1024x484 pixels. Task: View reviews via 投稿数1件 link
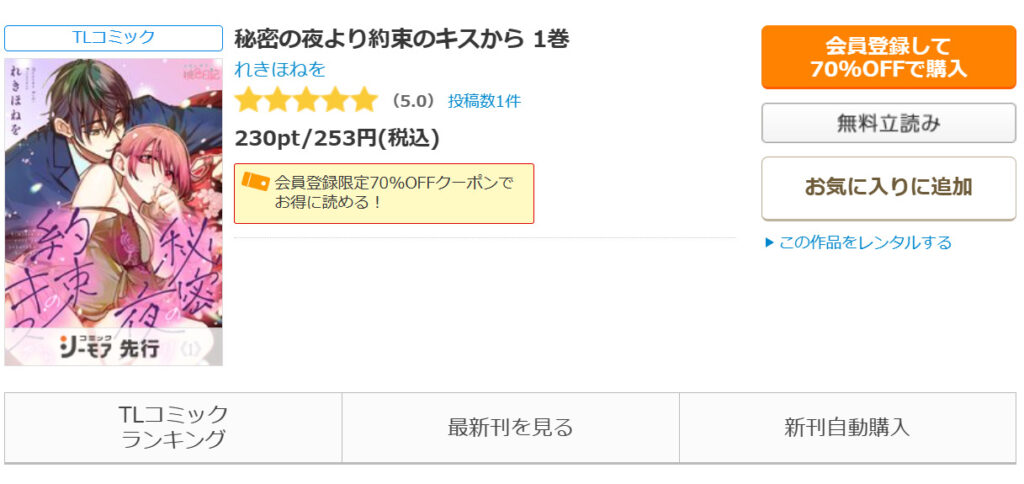point(485,101)
